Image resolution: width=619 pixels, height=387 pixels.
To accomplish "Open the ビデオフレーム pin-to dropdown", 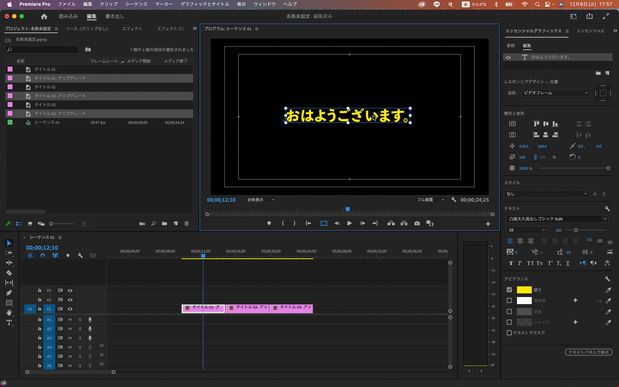I will 555,93.
